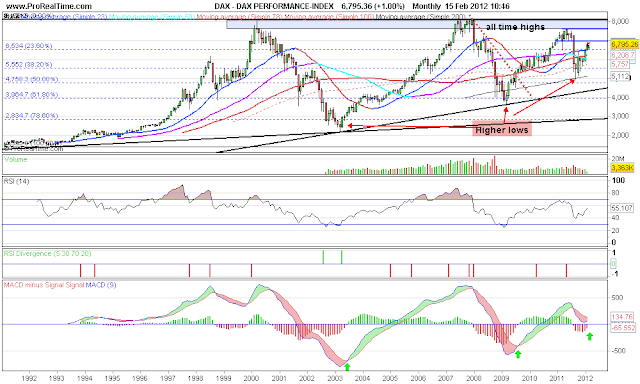The image size is (640, 384).
Task: Click the 80 level on RSI axis
Action: (615, 193)
